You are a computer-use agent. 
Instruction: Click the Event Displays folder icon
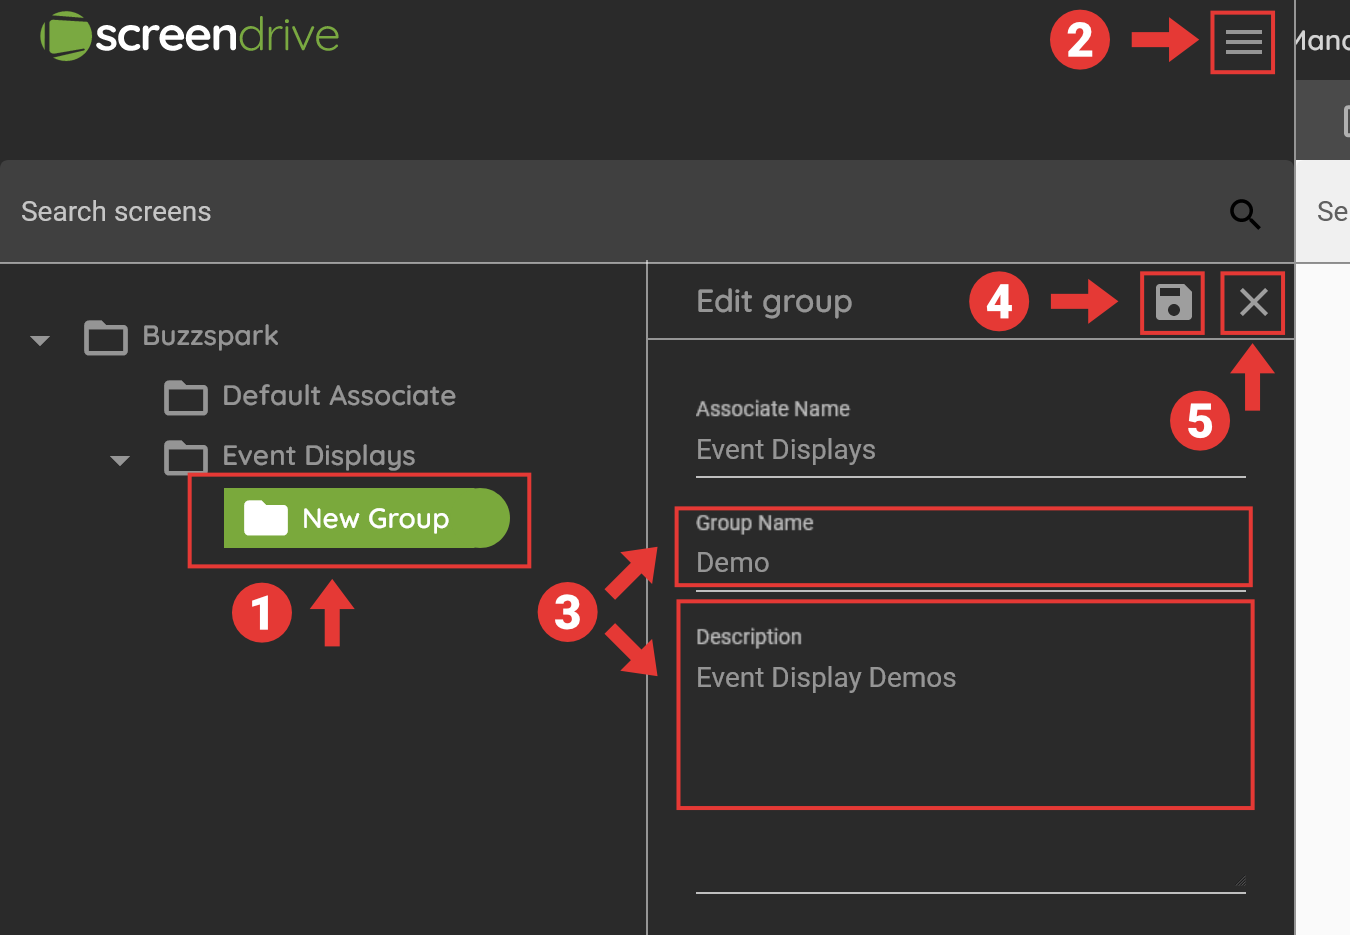tap(185, 458)
